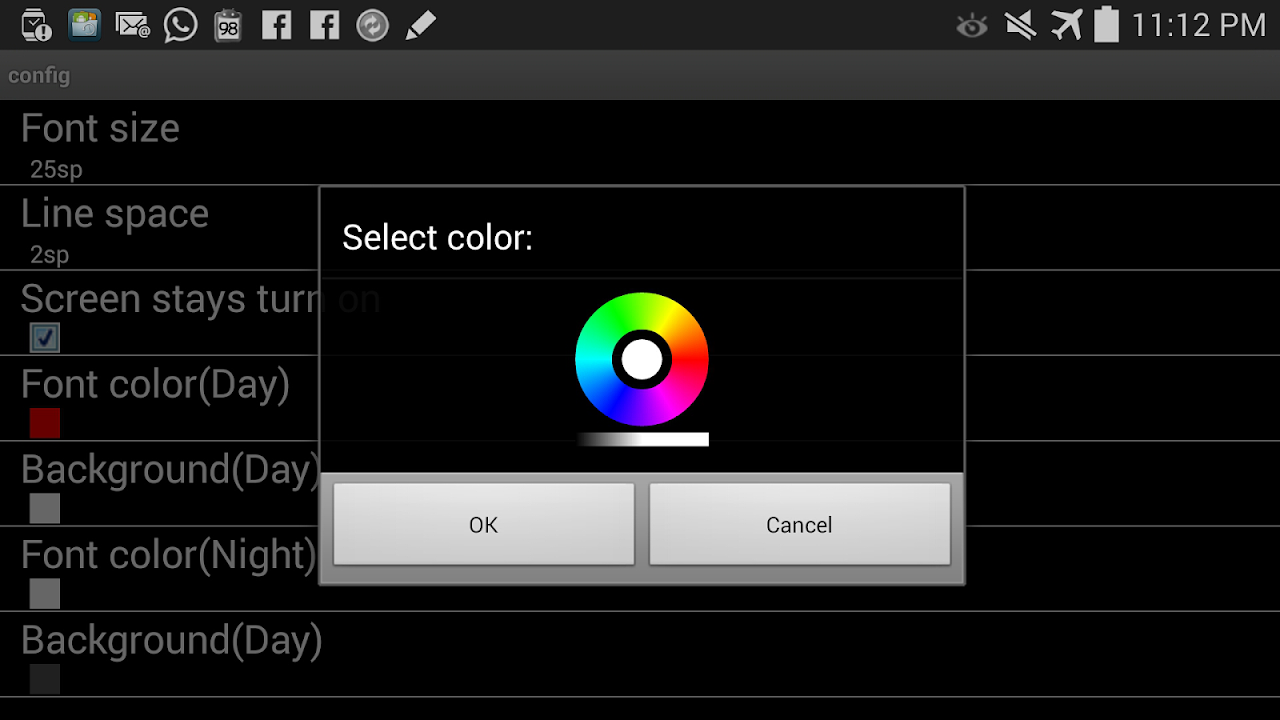Tap the airplane mode icon
Viewport: 1280px width, 720px height.
click(1066, 25)
